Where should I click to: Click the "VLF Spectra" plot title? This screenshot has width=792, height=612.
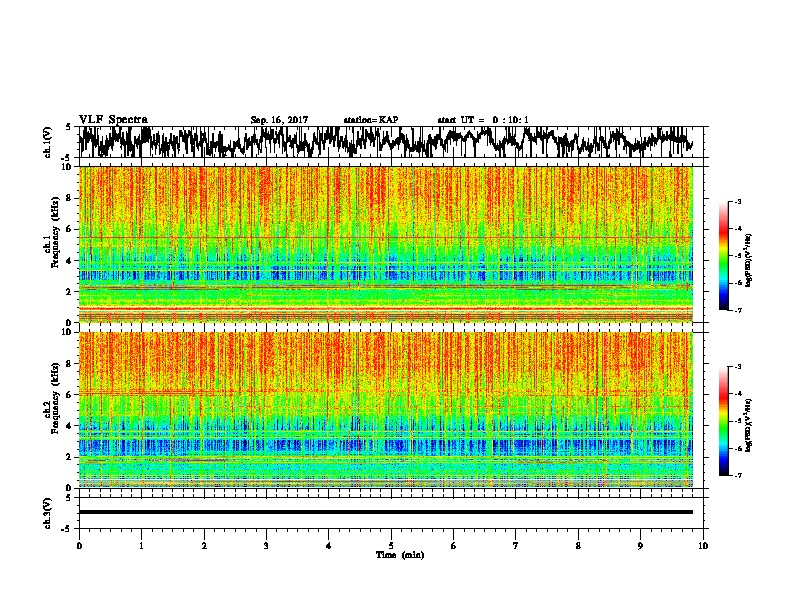(x=113, y=120)
